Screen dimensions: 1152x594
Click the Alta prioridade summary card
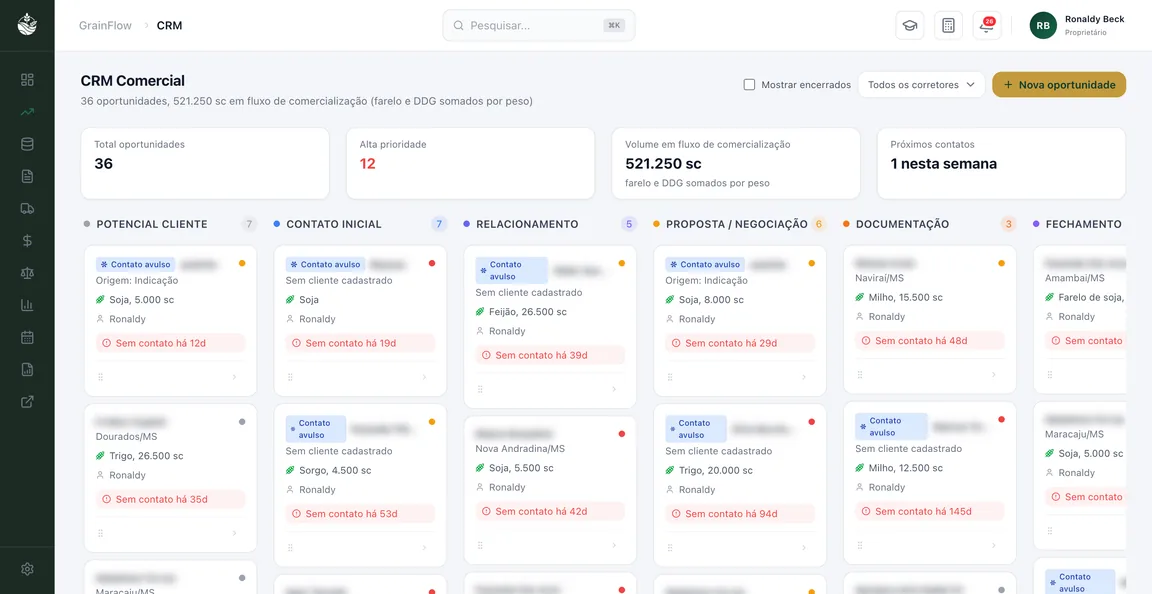pyautogui.click(x=470, y=163)
